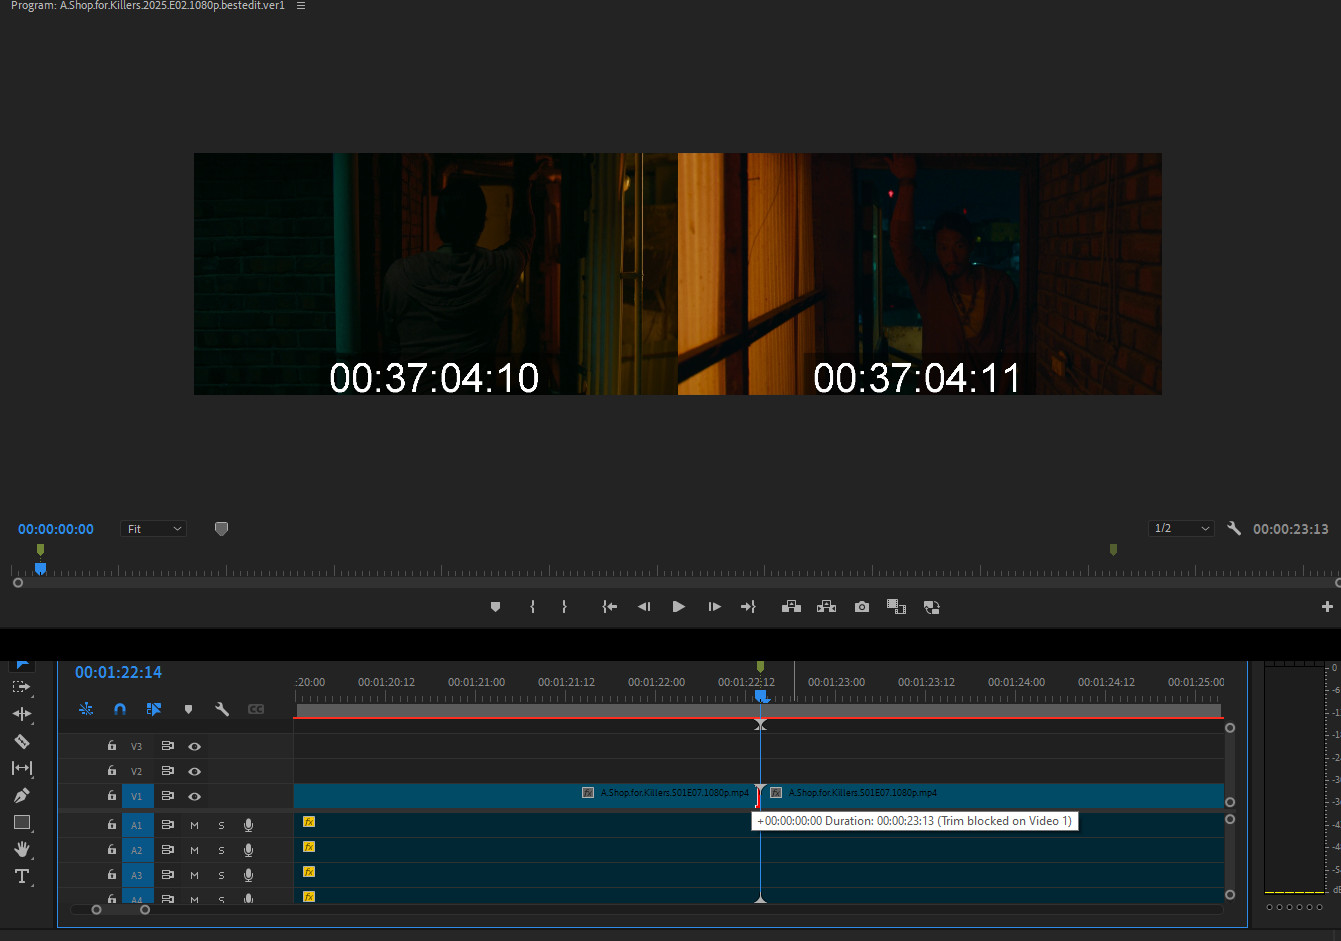The image size is (1341, 941).
Task: Toggle track lock on V1
Action: pos(112,796)
